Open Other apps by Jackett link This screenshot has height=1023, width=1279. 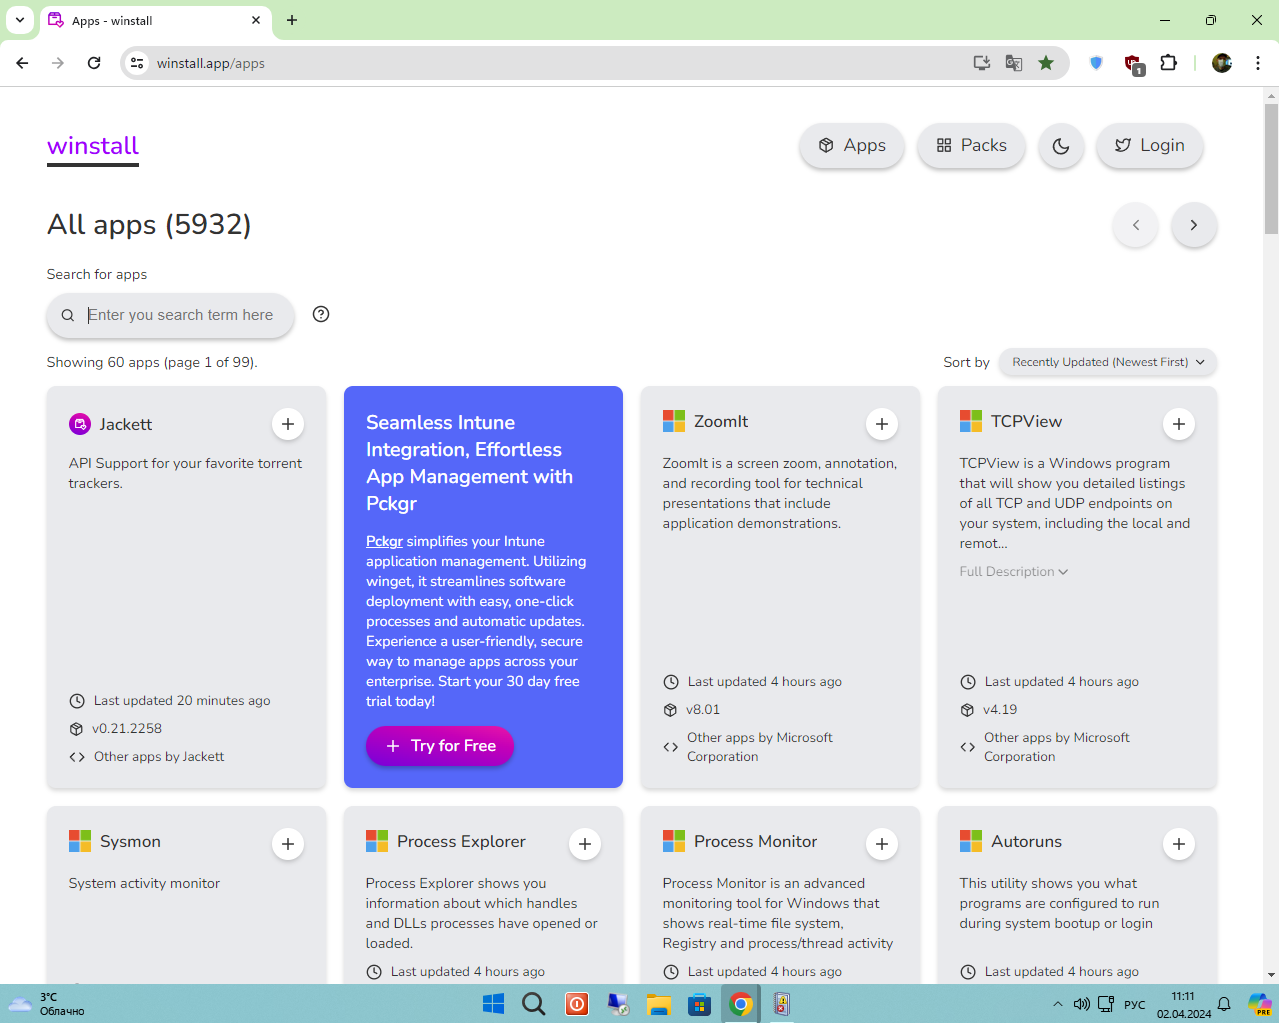pos(159,757)
